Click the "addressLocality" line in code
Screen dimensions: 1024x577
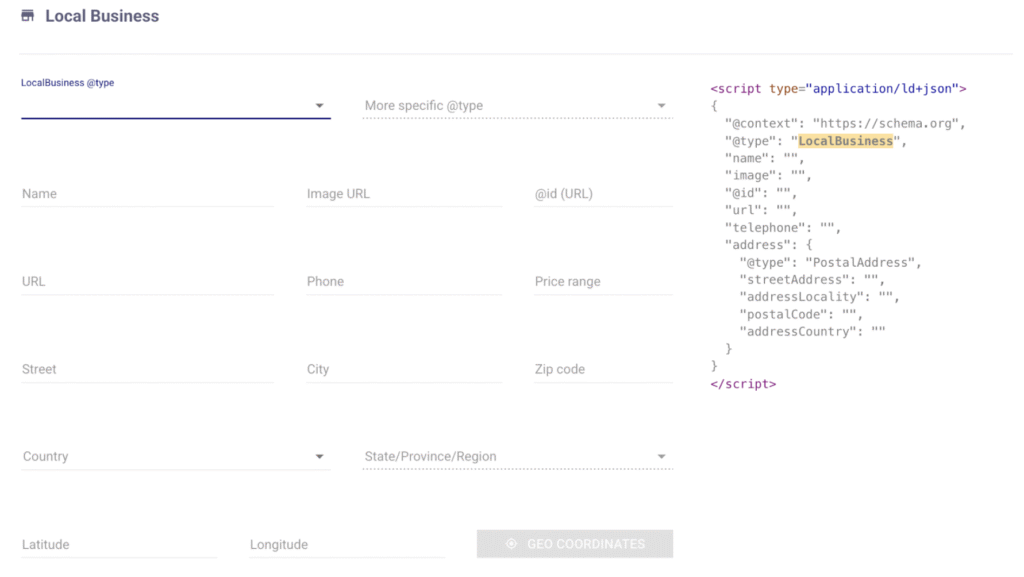pos(819,297)
